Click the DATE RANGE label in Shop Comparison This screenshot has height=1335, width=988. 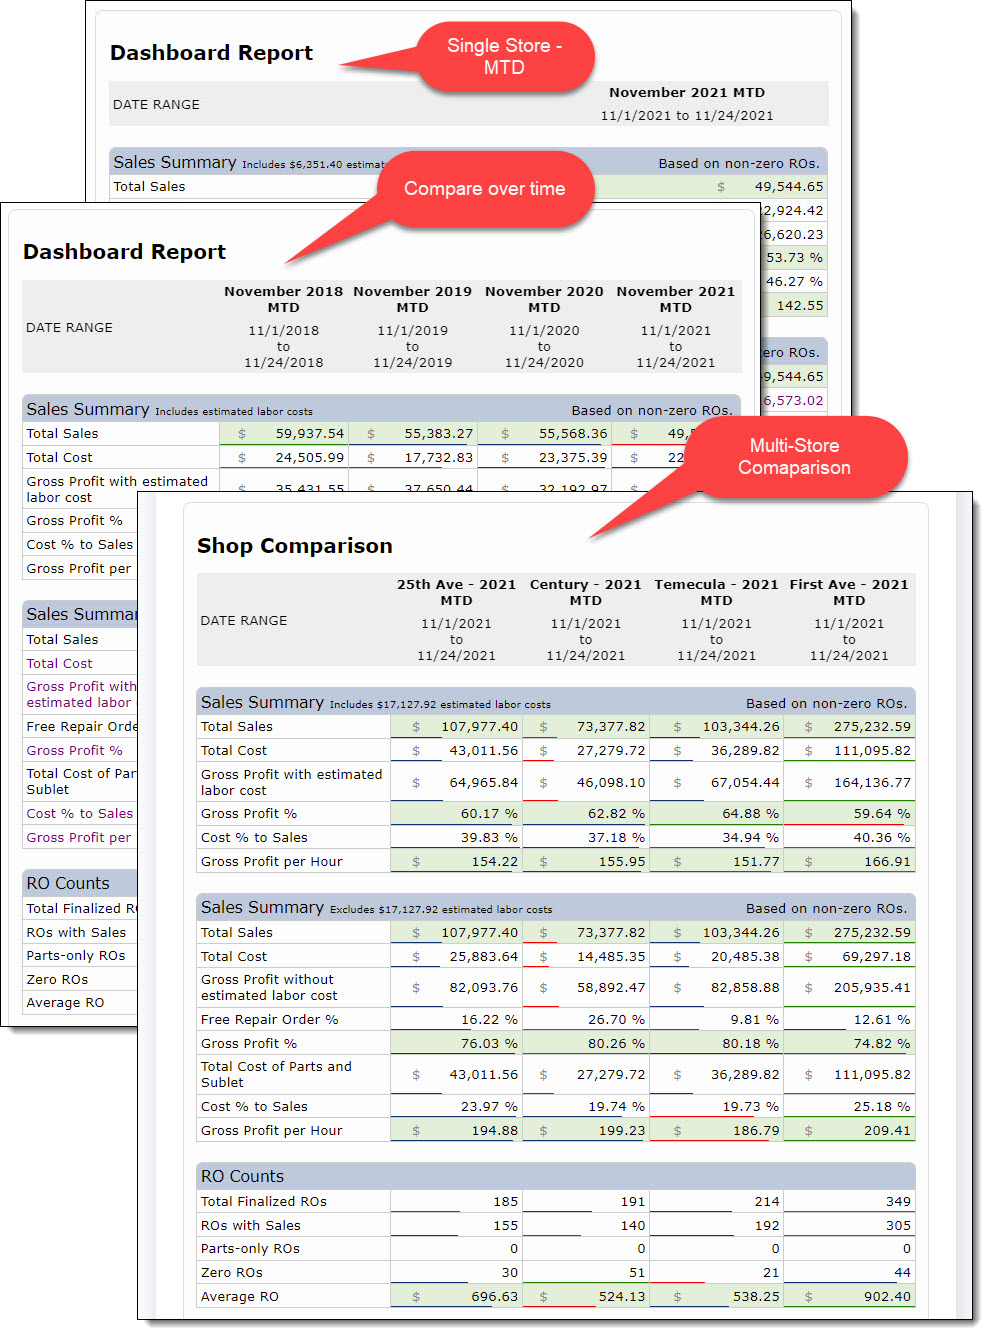(244, 621)
